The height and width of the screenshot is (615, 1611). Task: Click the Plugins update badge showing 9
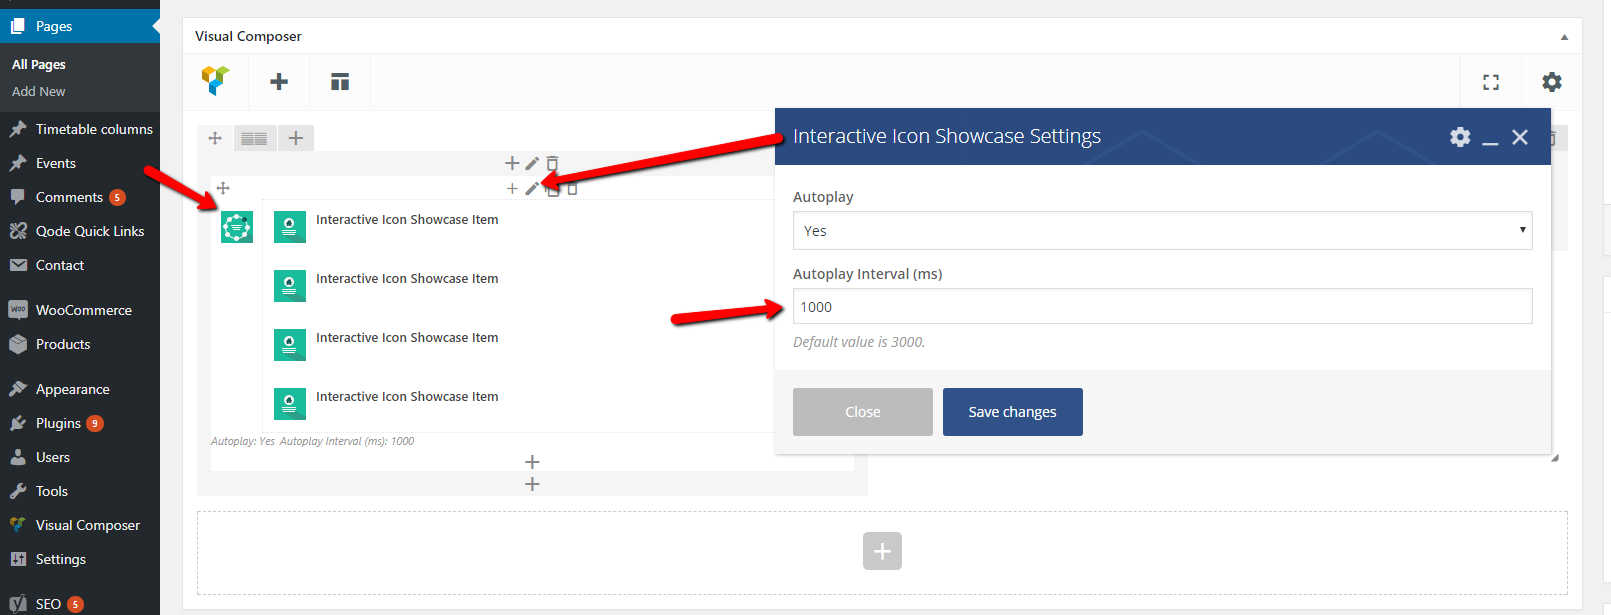pos(95,424)
